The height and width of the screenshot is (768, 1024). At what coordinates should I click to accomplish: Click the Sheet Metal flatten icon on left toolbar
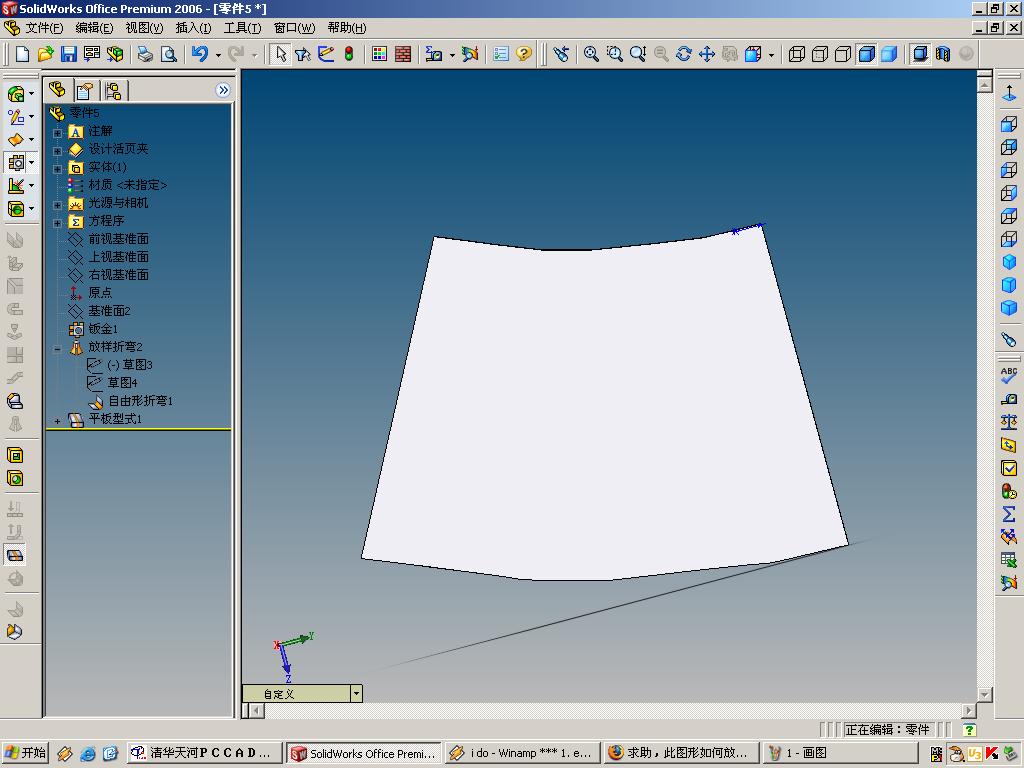tap(15, 555)
